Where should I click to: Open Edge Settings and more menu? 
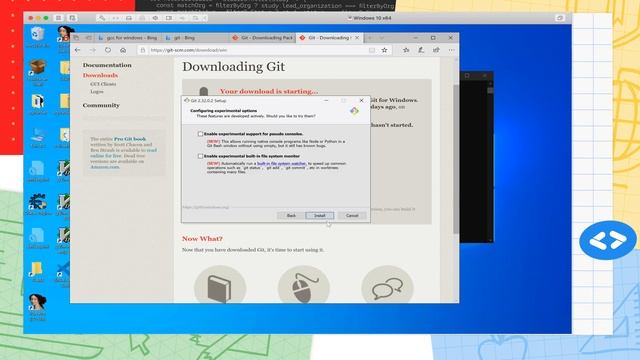coord(451,50)
